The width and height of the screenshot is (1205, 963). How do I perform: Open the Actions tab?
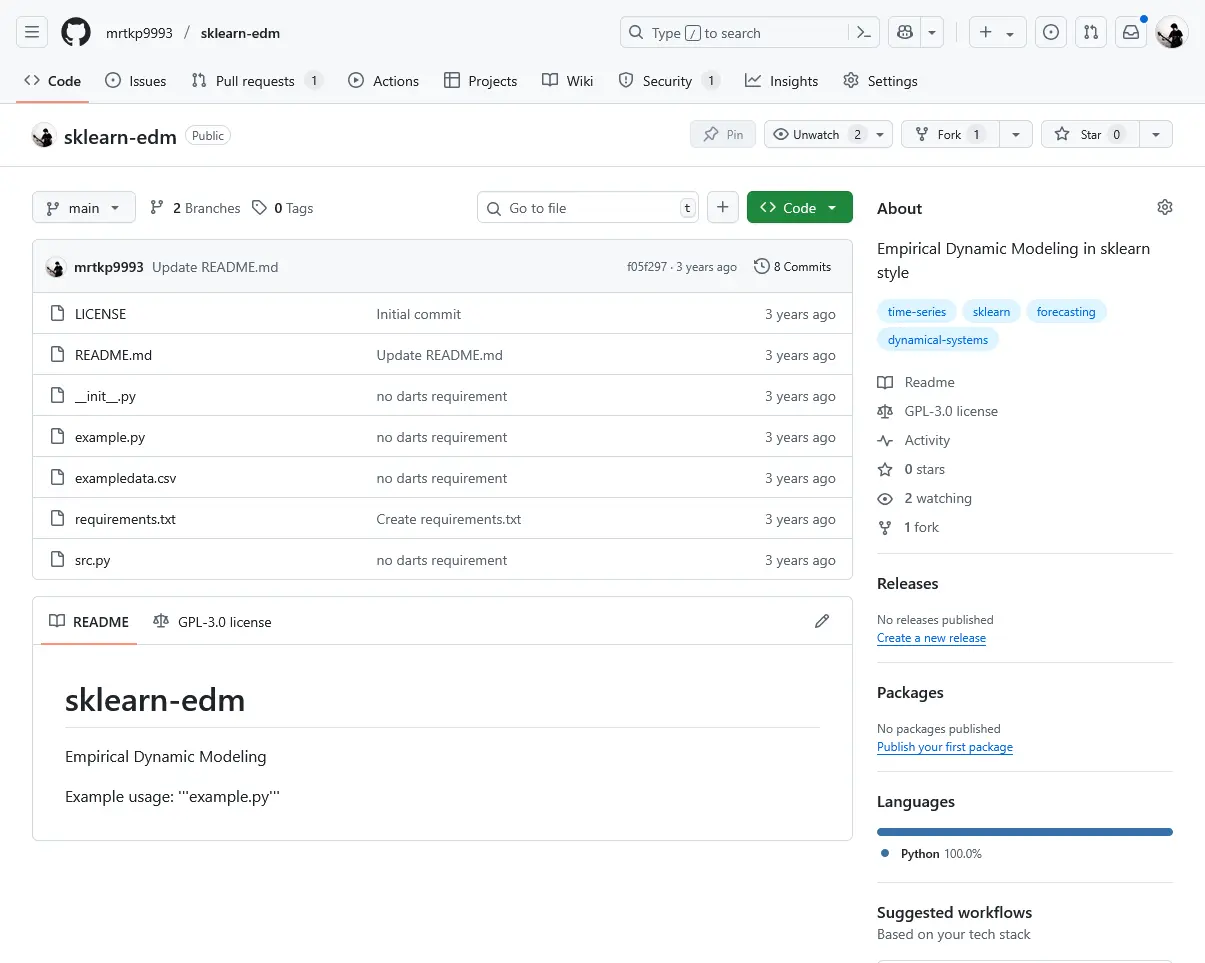pyautogui.click(x=384, y=81)
